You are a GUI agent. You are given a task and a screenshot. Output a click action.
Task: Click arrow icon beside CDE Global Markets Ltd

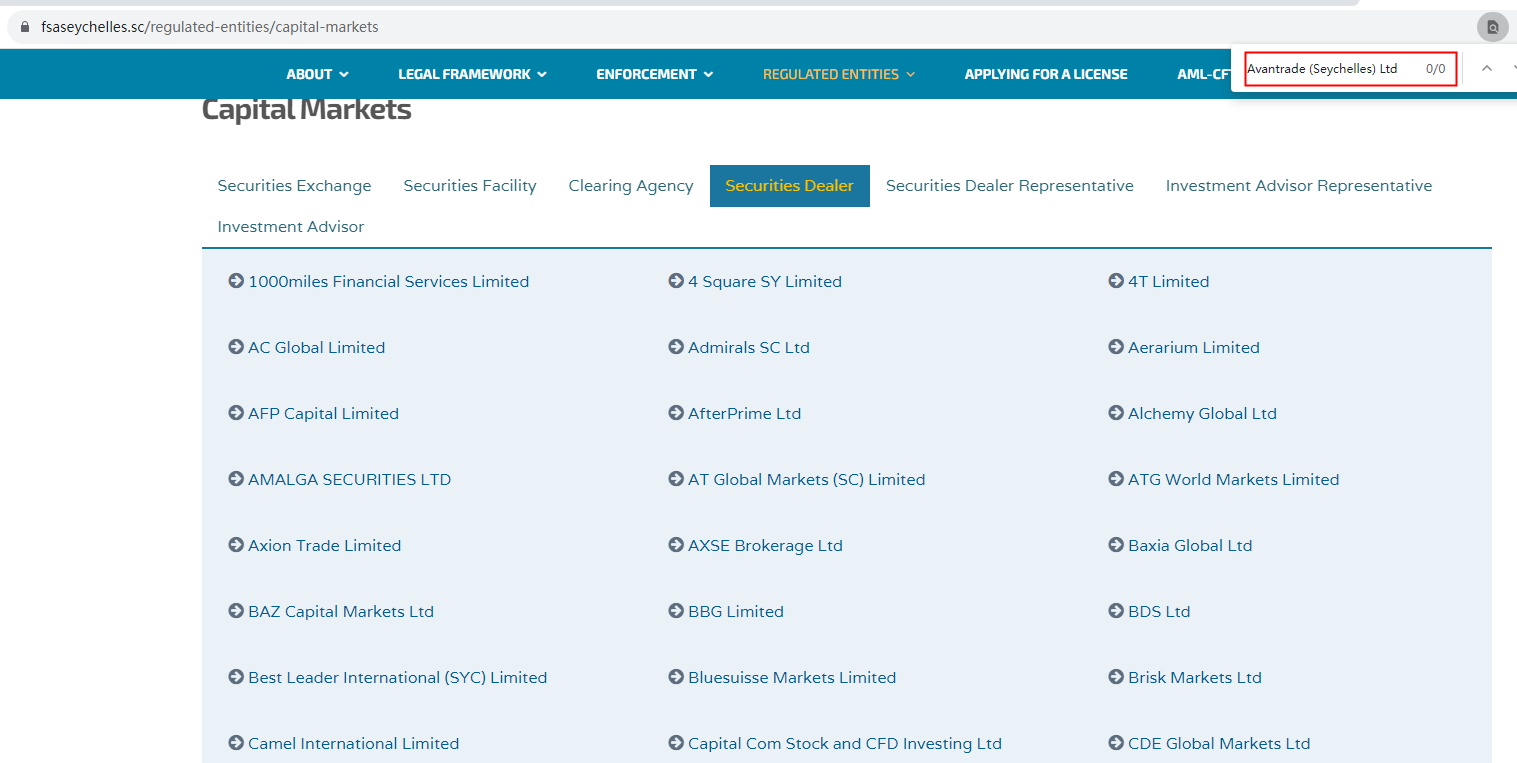(1116, 743)
